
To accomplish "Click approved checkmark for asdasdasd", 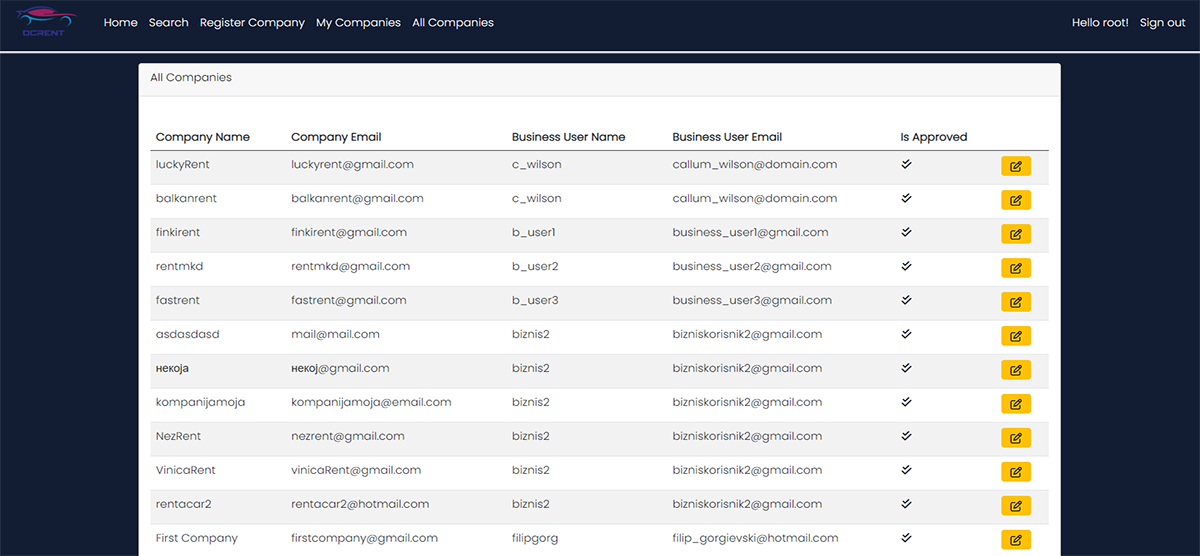I will pos(906,334).
